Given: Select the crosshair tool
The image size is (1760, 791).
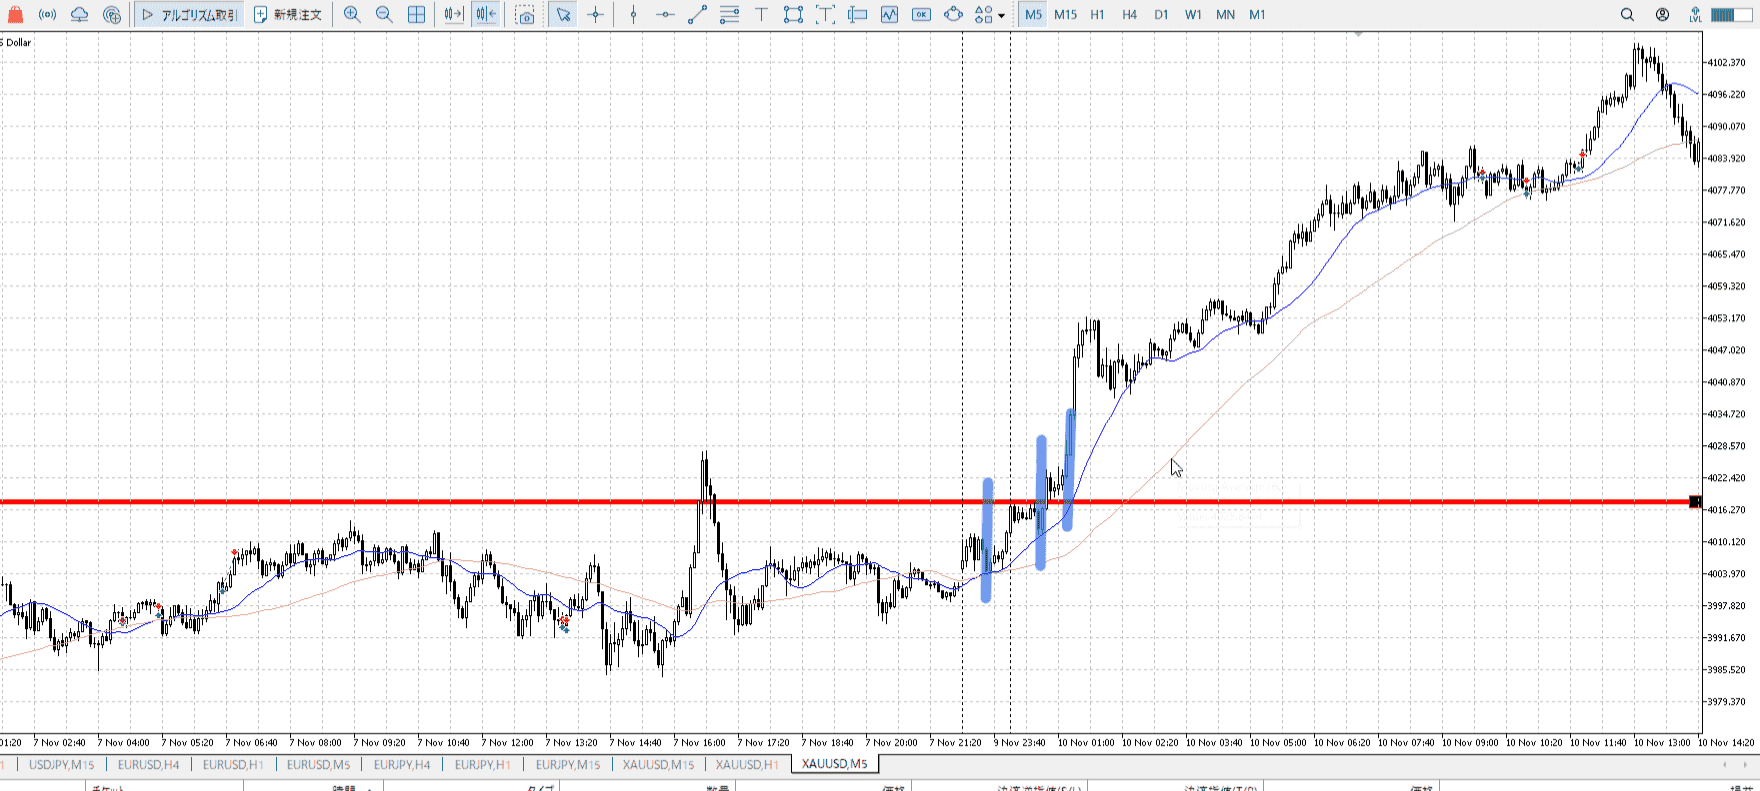Looking at the screenshot, I should click(x=596, y=15).
